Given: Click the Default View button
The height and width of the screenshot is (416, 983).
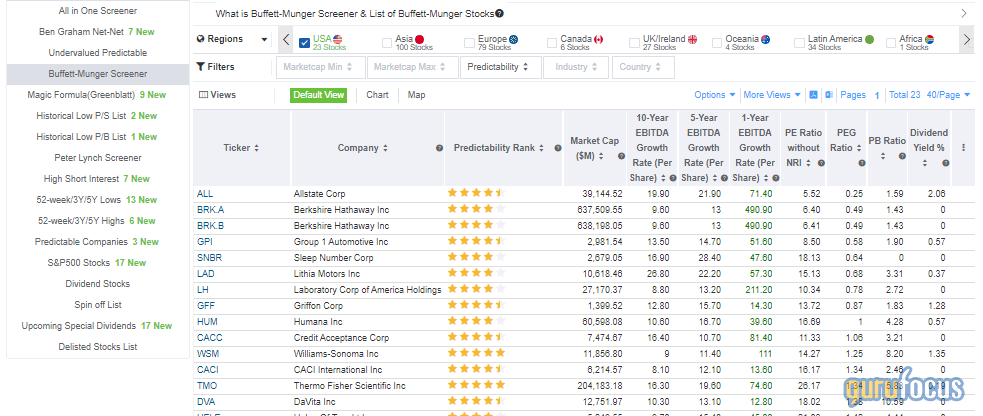Looking at the screenshot, I should pyautogui.click(x=319, y=95).
